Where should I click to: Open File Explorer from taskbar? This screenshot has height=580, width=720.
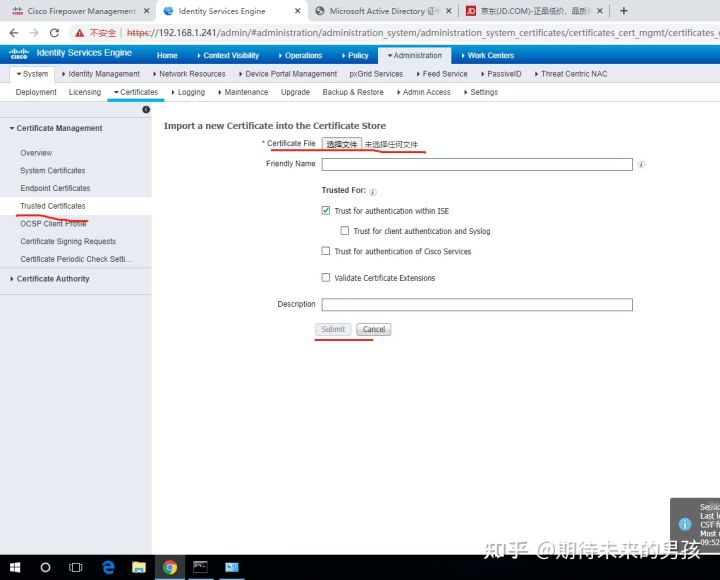(139, 568)
